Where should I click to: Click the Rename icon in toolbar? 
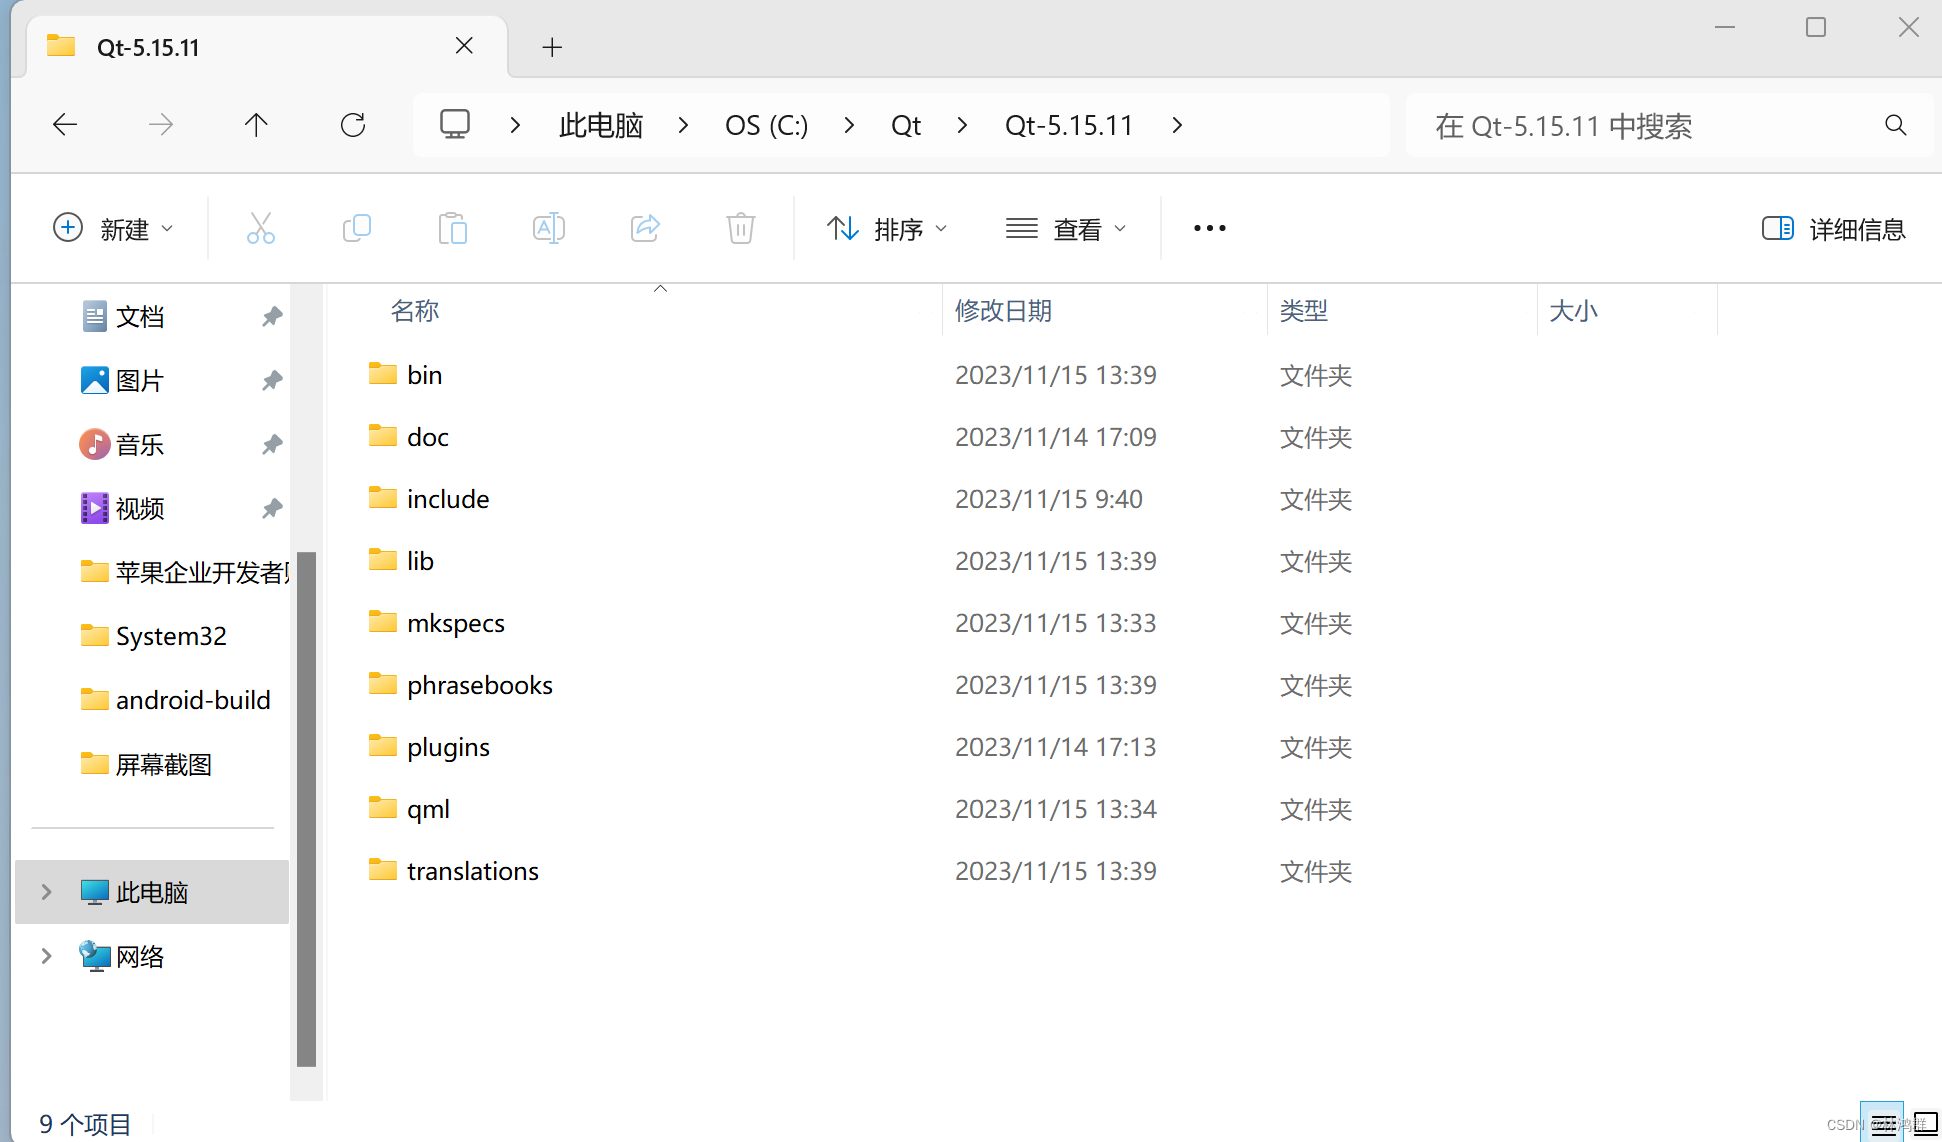click(549, 228)
